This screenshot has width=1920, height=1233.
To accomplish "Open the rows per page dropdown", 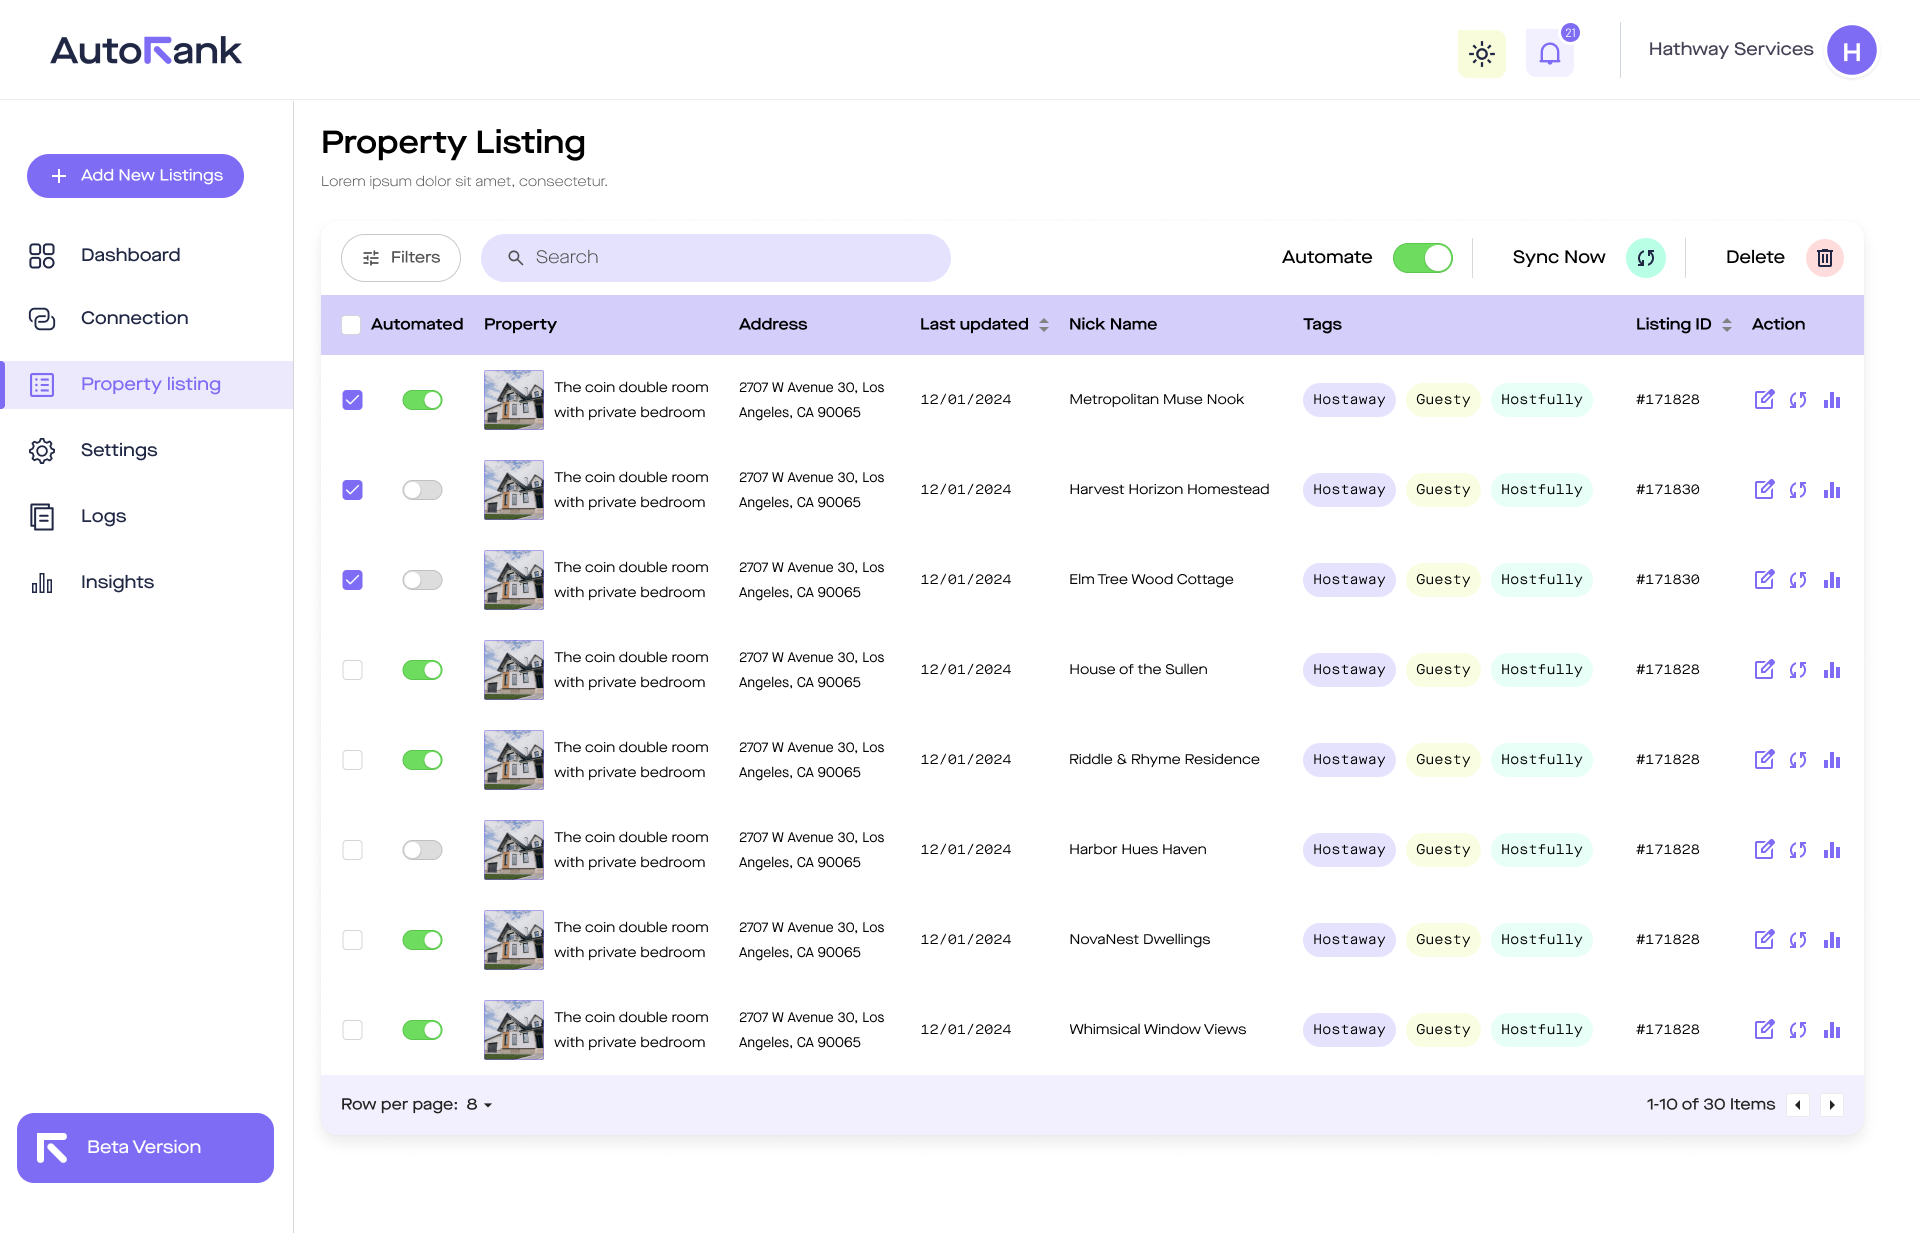I will [x=479, y=1105].
